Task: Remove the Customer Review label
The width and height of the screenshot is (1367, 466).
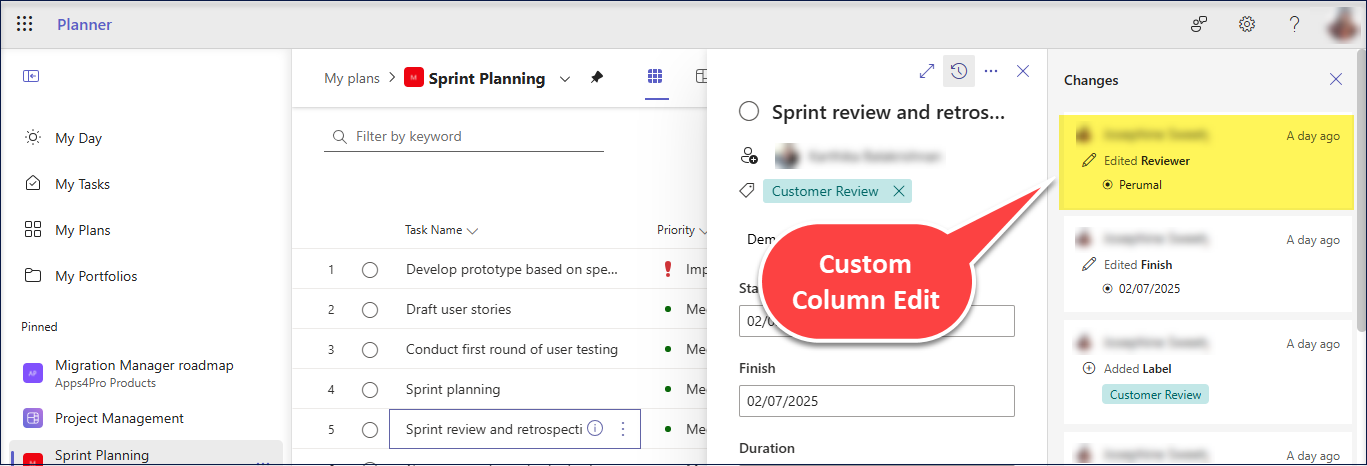Action: (x=898, y=191)
